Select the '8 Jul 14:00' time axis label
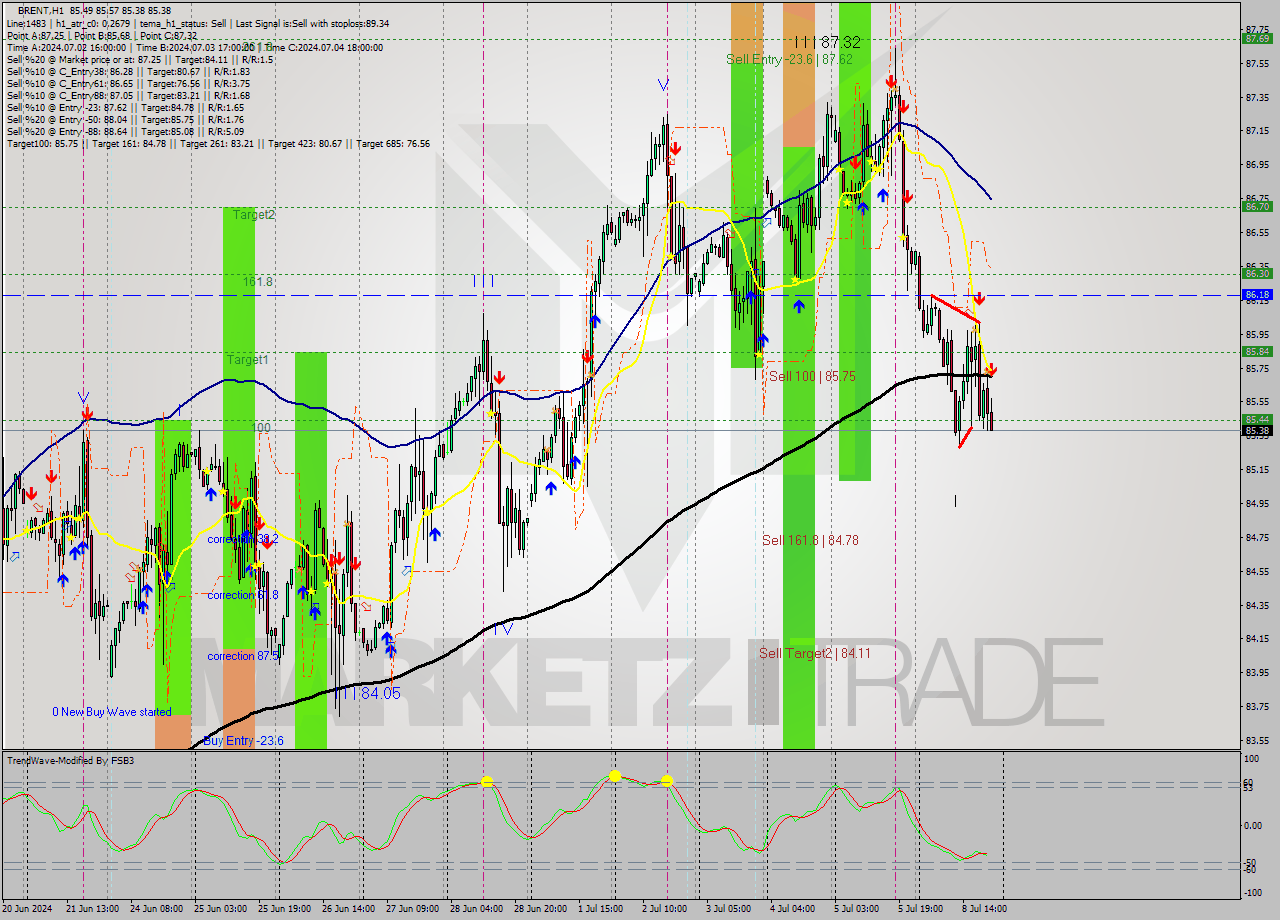The image size is (1280, 920). pos(986,909)
